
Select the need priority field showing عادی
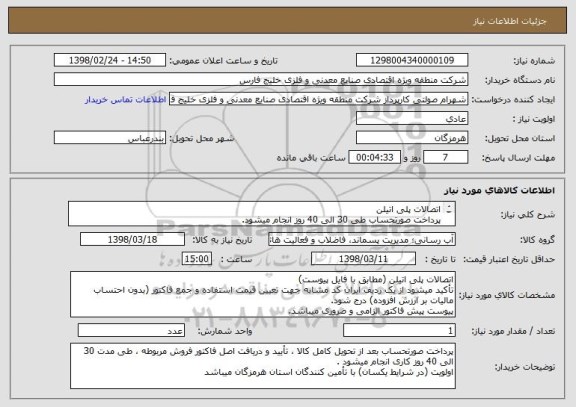[x=412, y=119]
